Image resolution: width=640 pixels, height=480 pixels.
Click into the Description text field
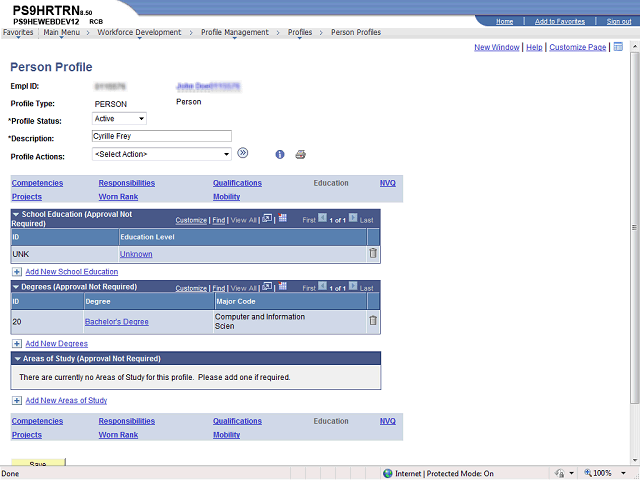click(162, 136)
